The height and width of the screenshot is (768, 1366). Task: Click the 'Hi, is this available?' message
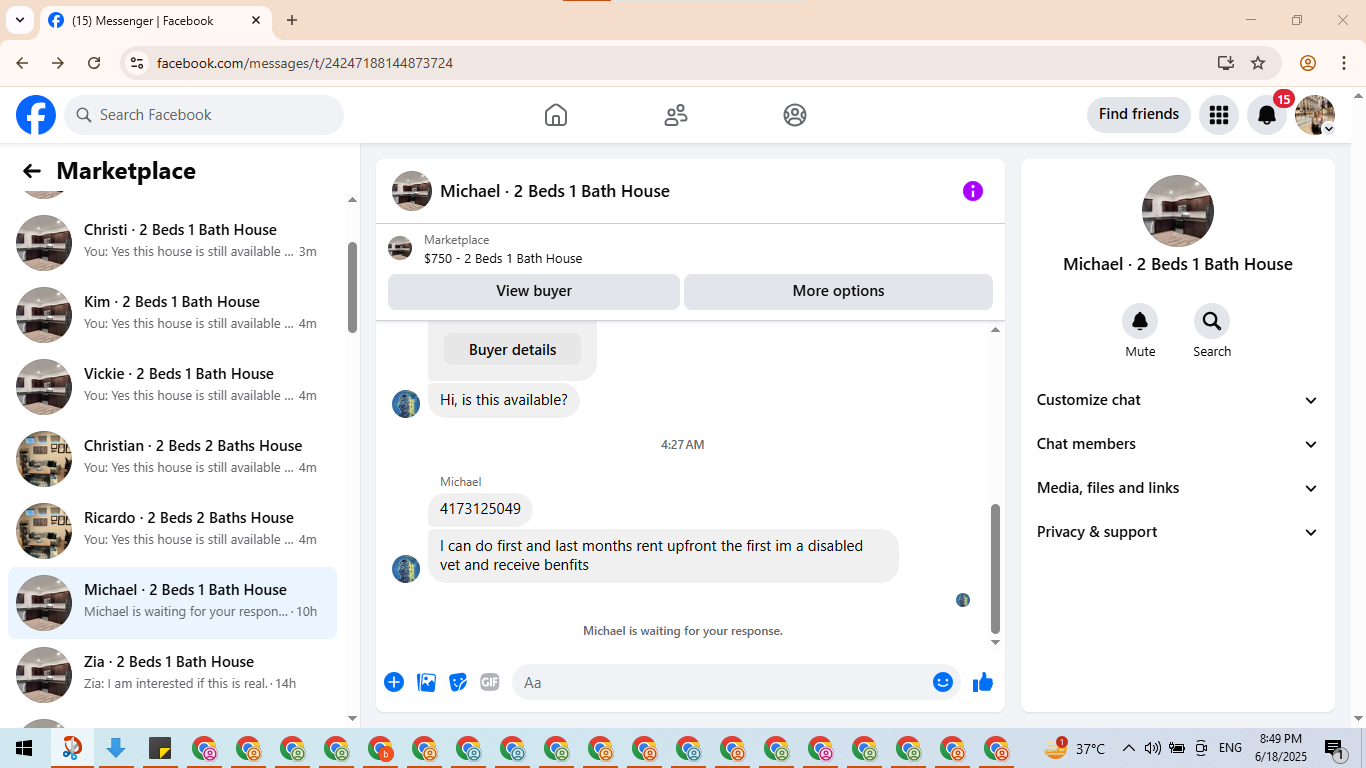tap(504, 400)
